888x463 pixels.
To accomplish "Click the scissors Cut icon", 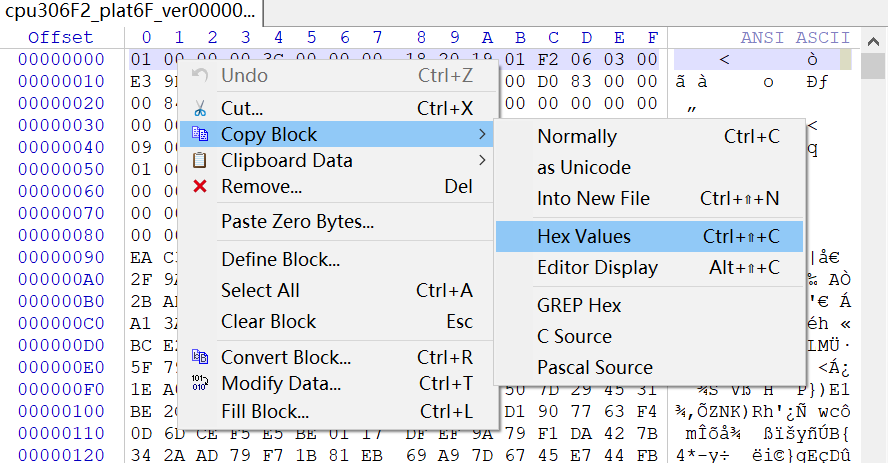I will (x=199, y=108).
